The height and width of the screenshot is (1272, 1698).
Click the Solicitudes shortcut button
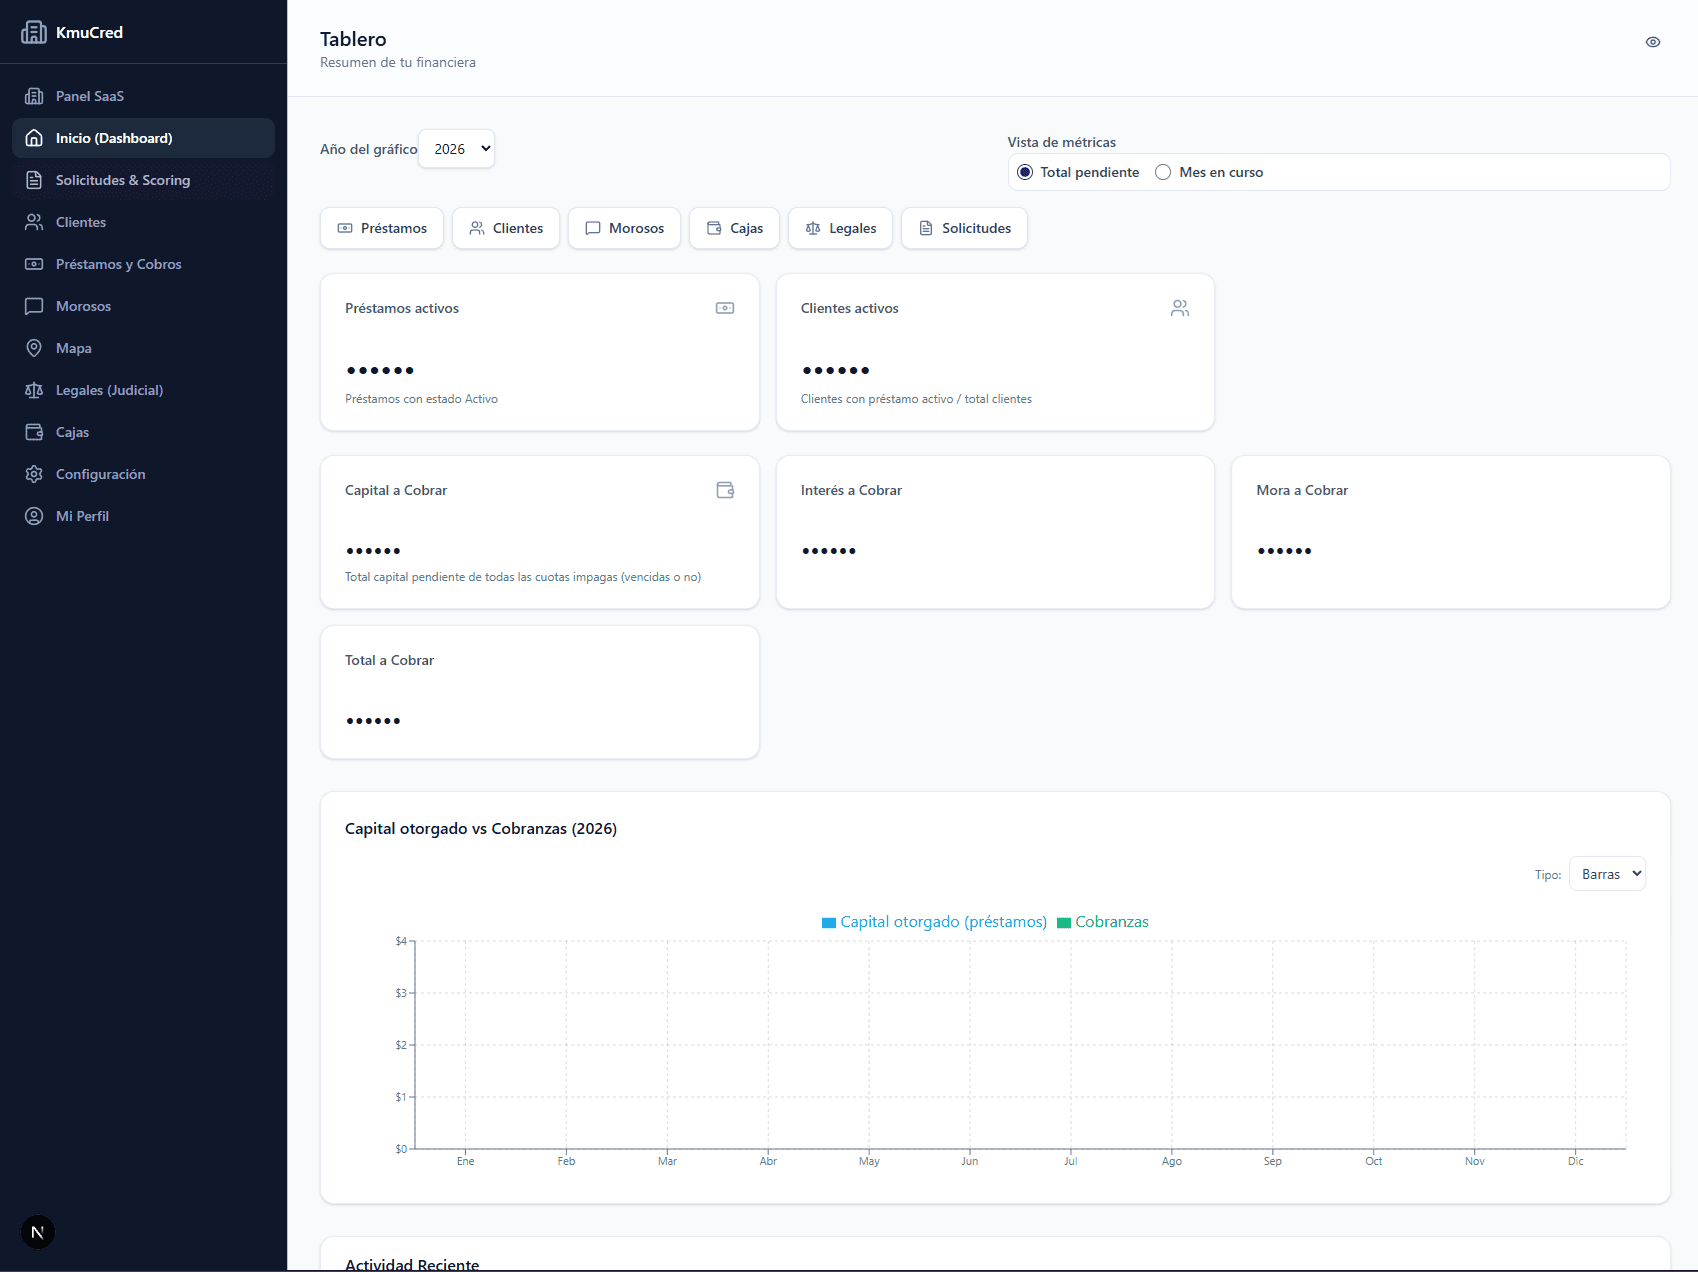964,228
